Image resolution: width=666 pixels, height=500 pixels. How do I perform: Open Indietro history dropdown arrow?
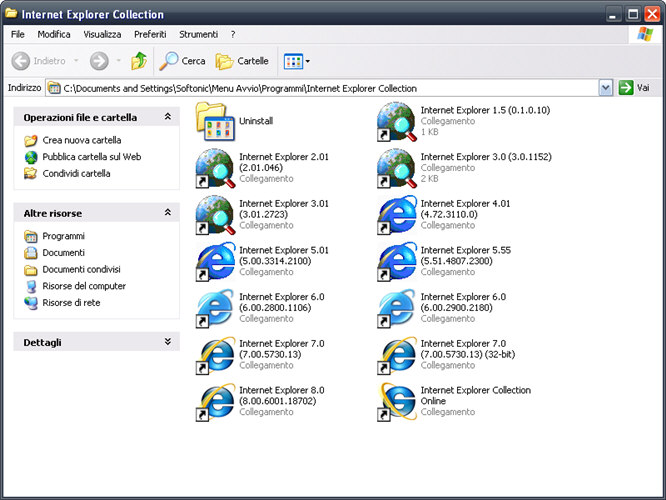[76, 61]
